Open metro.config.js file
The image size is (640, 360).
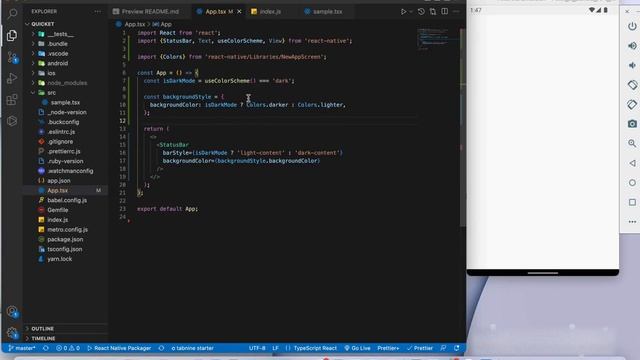[67, 229]
